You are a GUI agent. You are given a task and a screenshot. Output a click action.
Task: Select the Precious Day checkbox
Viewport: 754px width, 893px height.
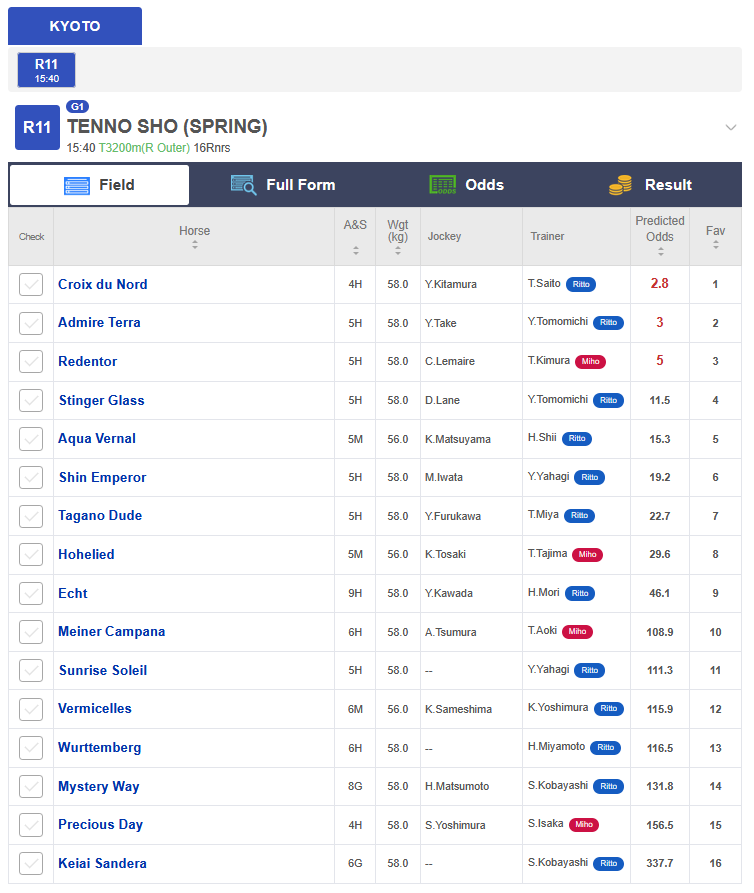(x=31, y=825)
